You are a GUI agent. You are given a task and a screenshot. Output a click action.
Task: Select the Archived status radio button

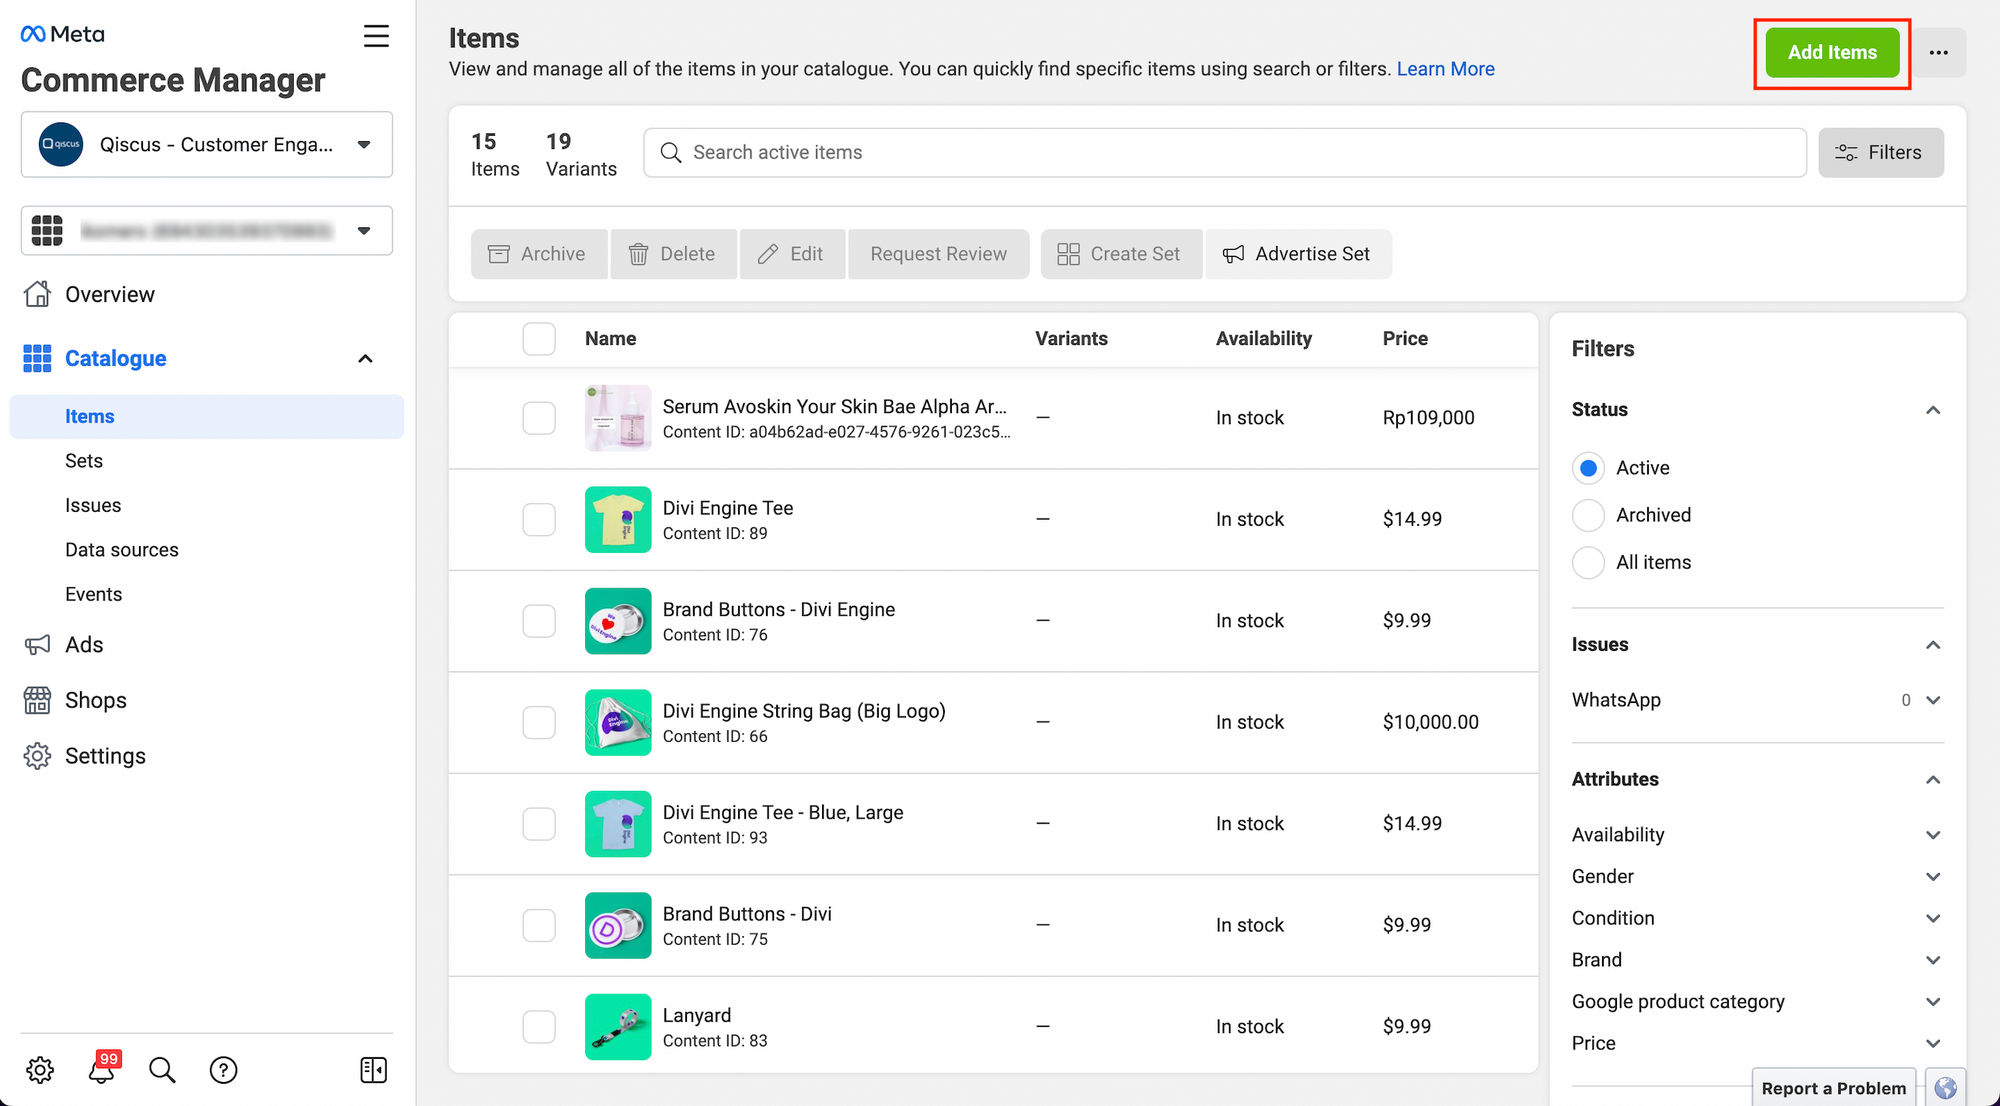[1588, 515]
